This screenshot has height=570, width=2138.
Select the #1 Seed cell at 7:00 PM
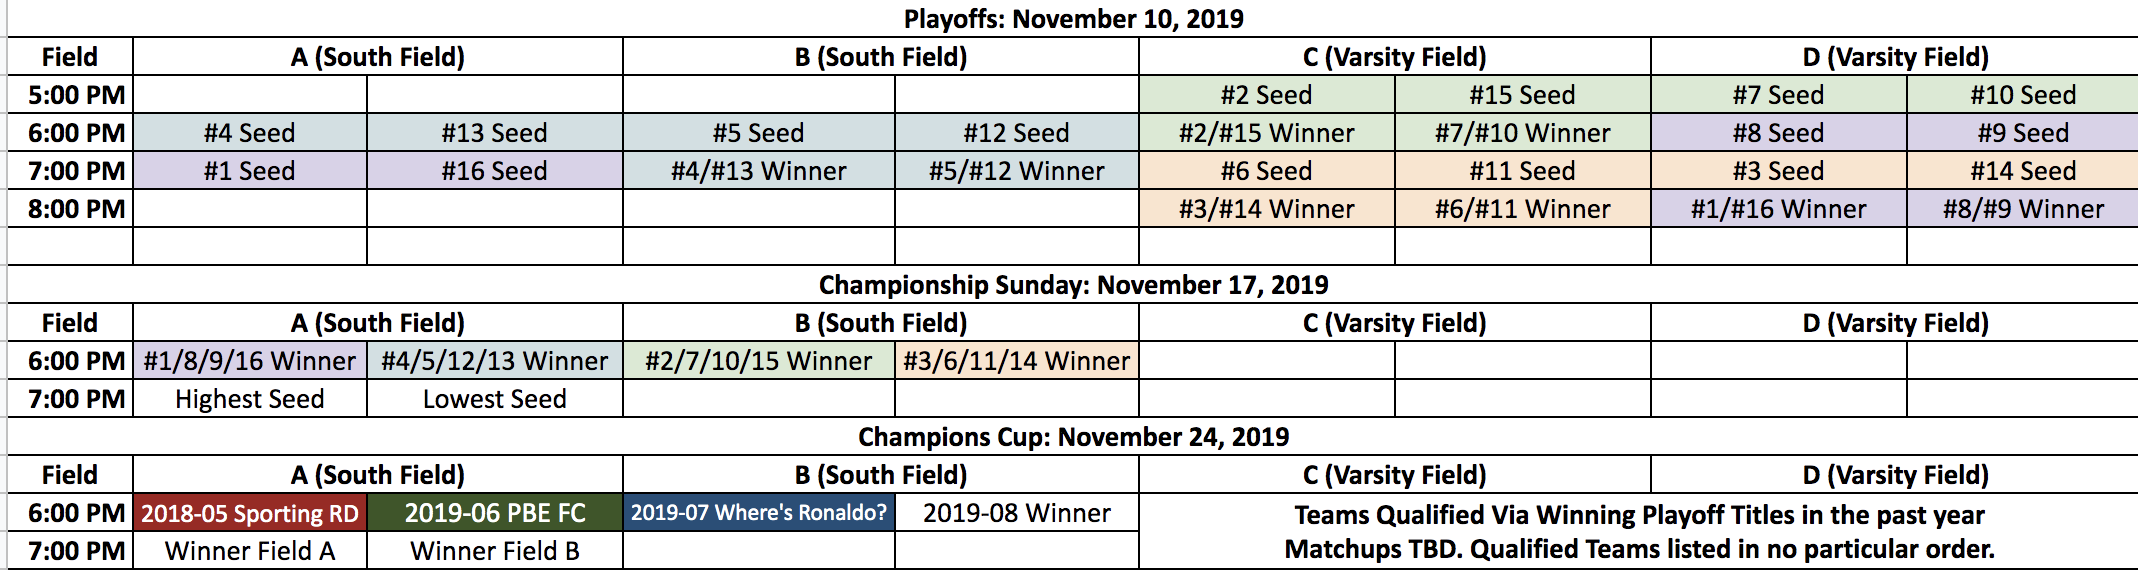tap(250, 171)
